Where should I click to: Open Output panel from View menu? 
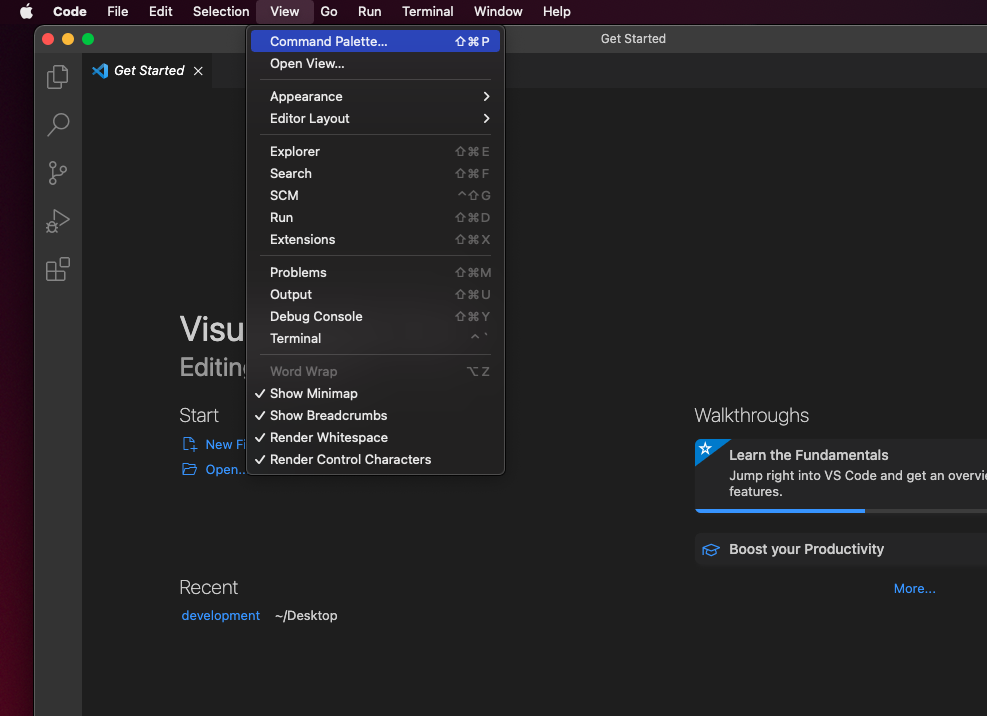[376, 295]
